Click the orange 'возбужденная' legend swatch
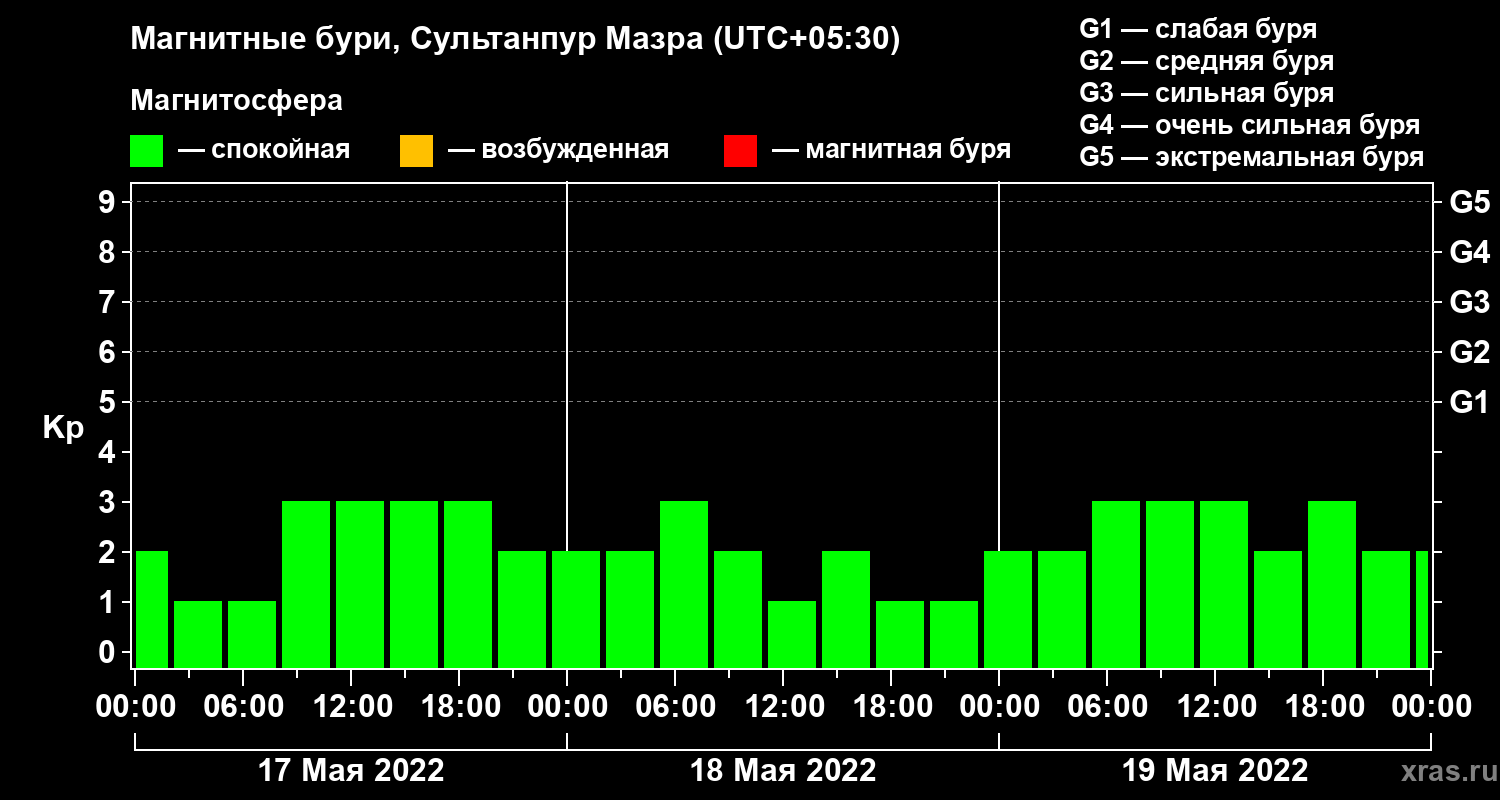Viewport: 1500px width, 800px height. tap(416, 151)
